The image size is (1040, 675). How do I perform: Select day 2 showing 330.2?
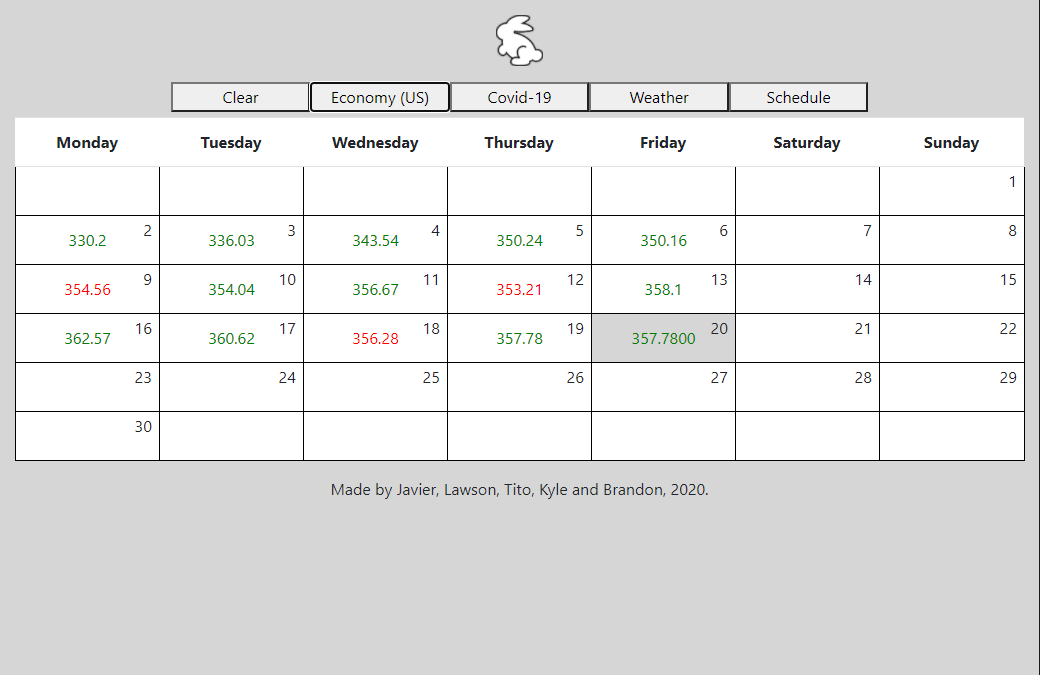[x=87, y=240]
